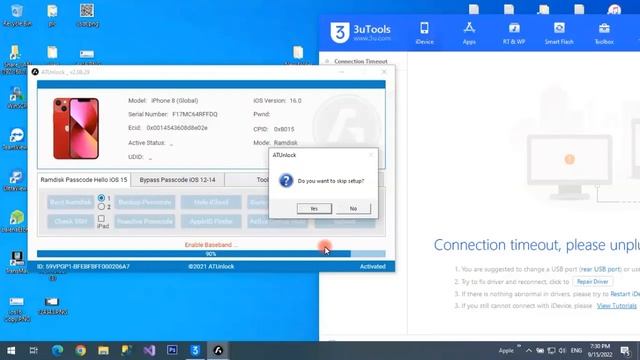Select the QR code image file on desktop

click(87, 15)
